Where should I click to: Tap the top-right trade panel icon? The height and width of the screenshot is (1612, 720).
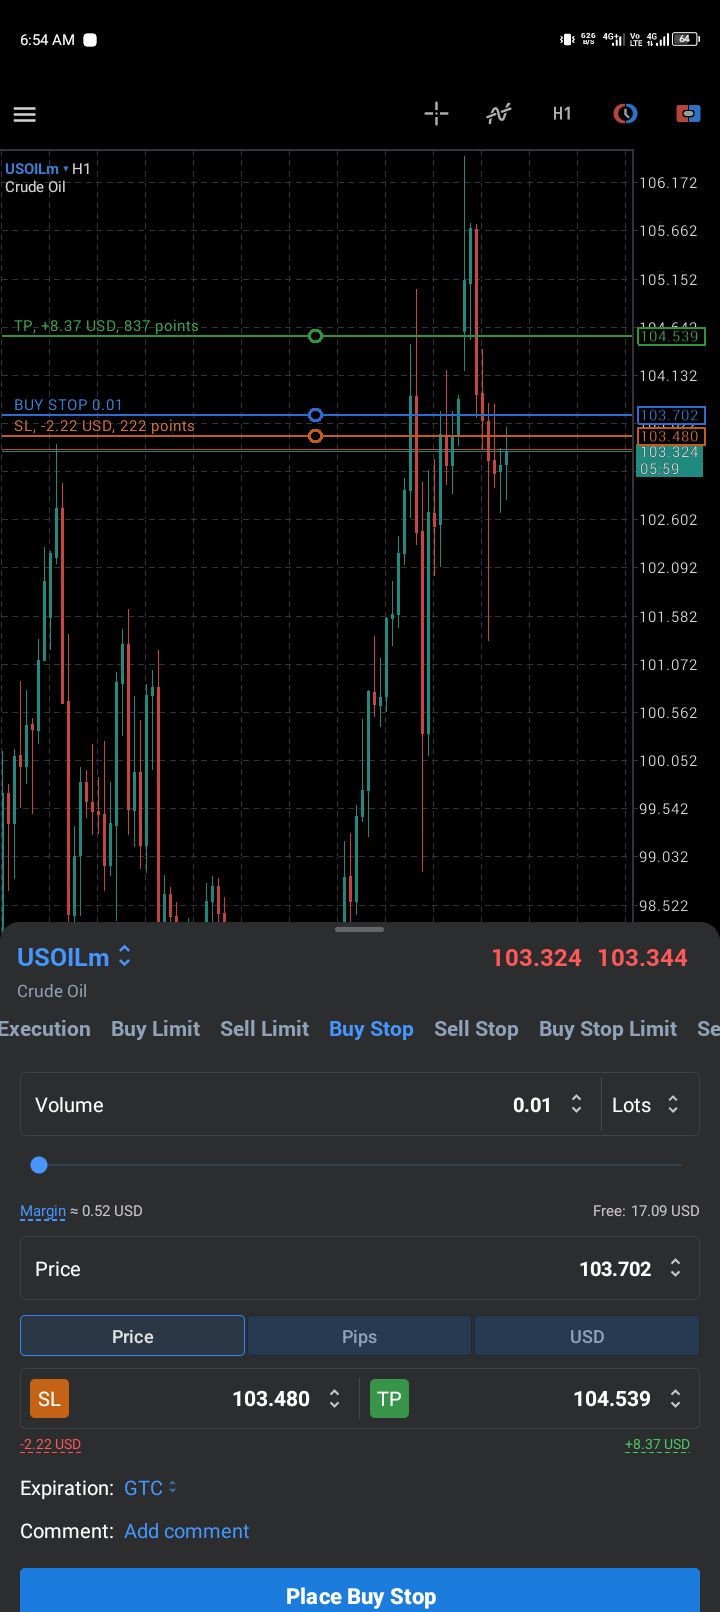click(688, 114)
